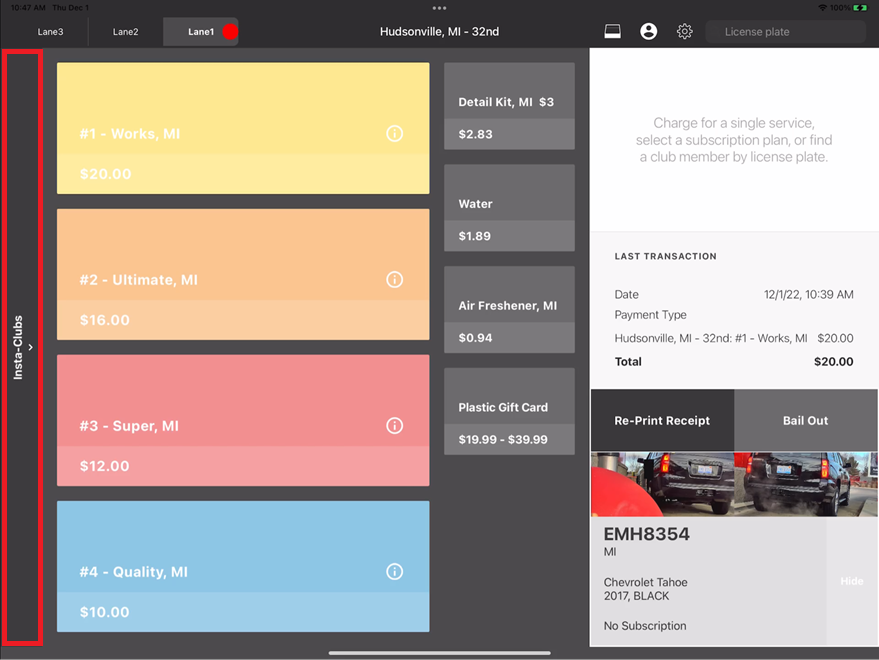The width and height of the screenshot is (879, 660).
Task: Show info for #3 - Super, MI
Action: pyautogui.click(x=395, y=426)
